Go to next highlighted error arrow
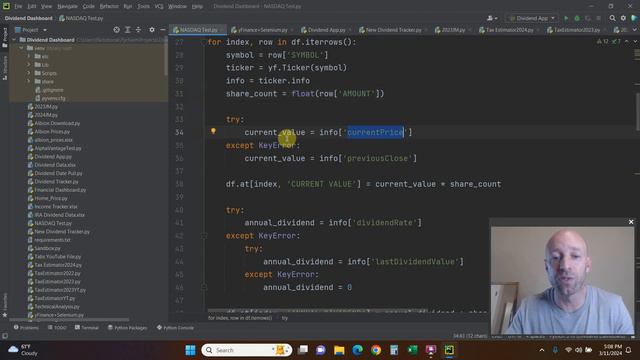Screen dimensions: 640x360 pos(635,42)
